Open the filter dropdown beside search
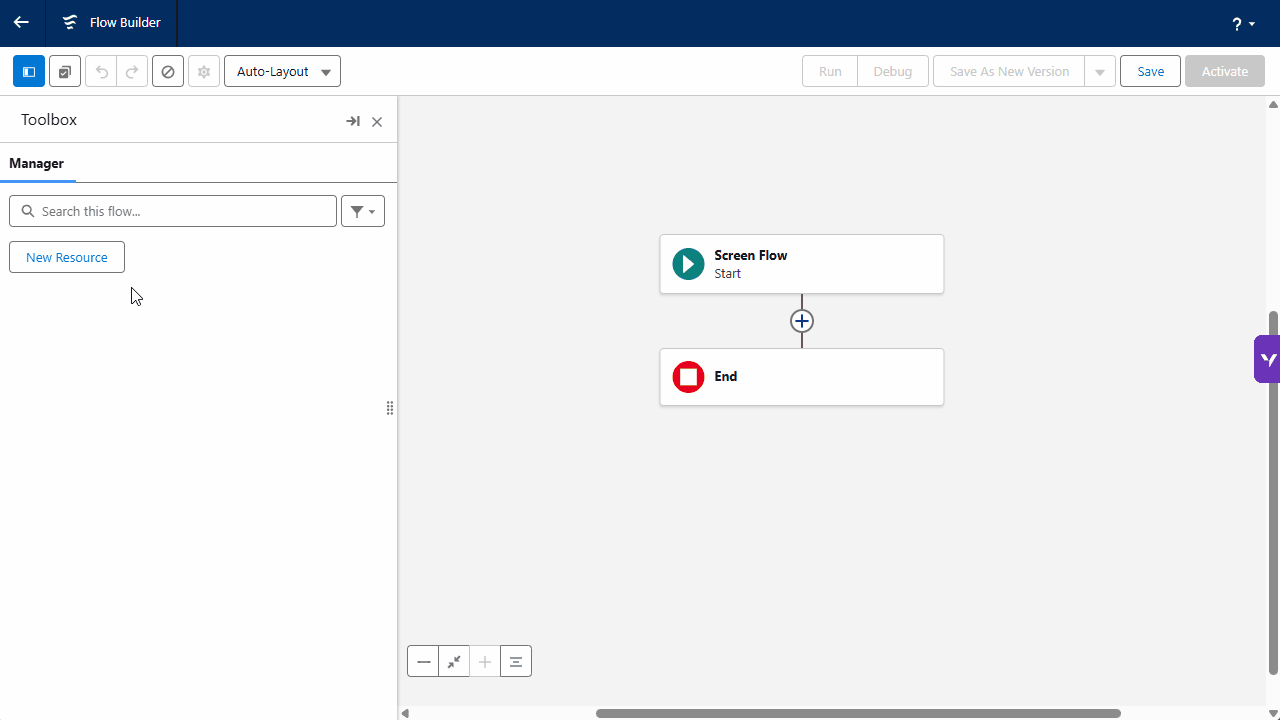This screenshot has width=1280, height=720. 363,211
